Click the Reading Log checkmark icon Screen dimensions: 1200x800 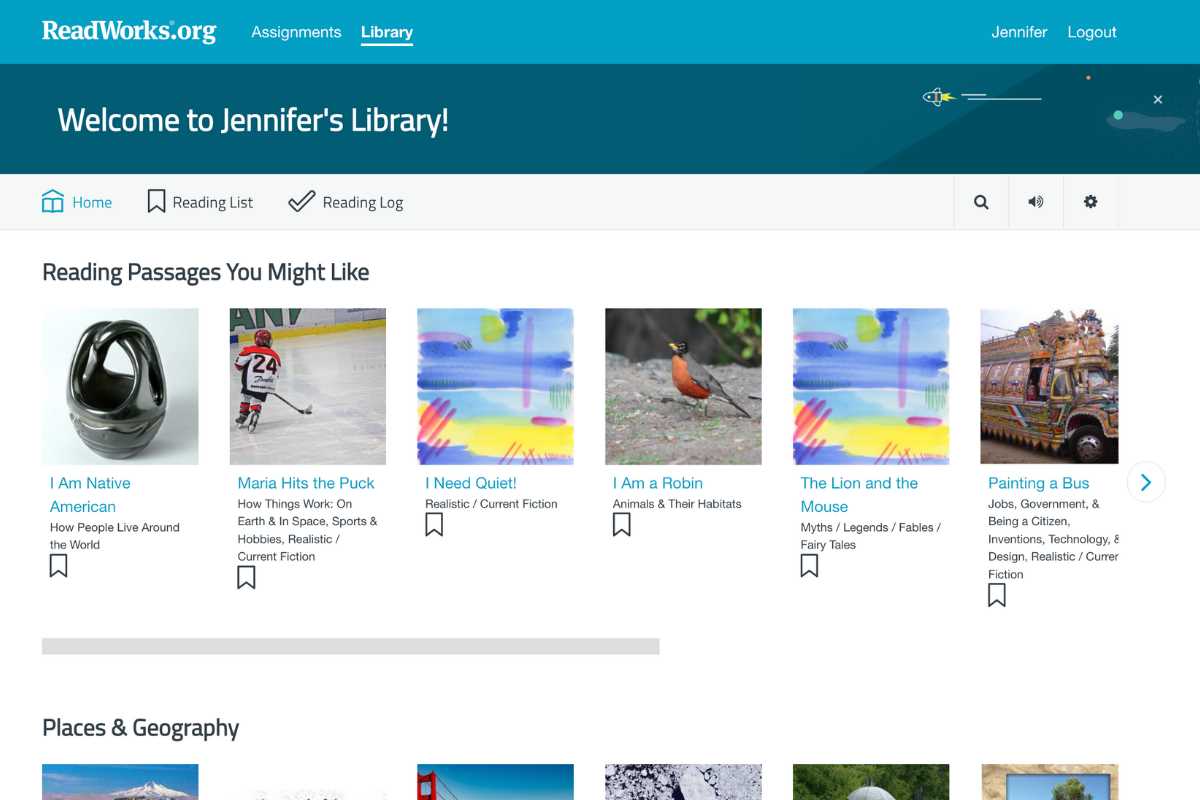(301, 202)
